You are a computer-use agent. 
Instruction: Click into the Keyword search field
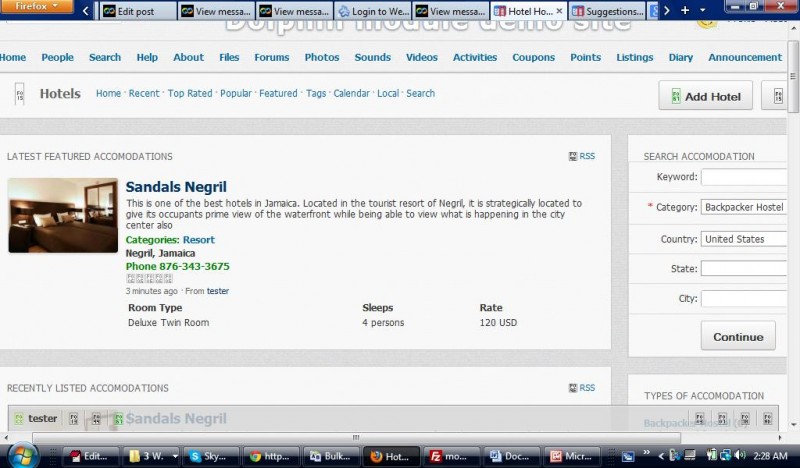pos(744,177)
